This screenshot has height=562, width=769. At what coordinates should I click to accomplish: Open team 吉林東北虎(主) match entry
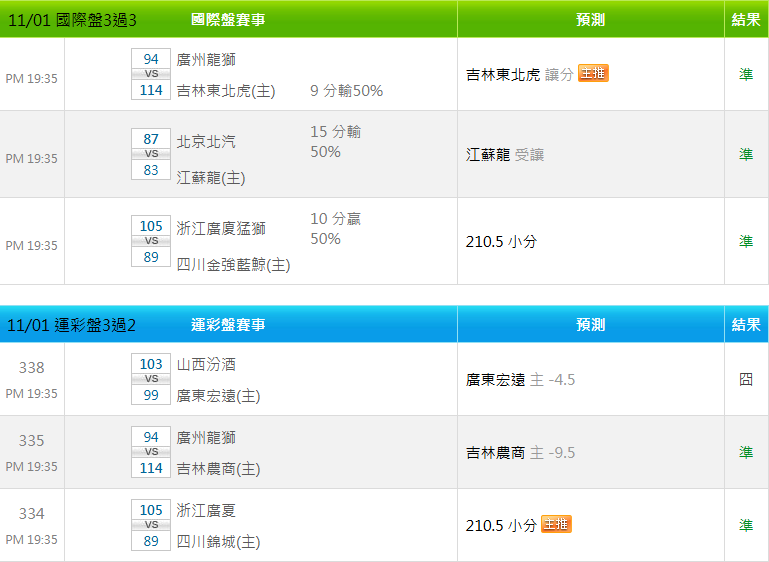pyautogui.click(x=226, y=91)
